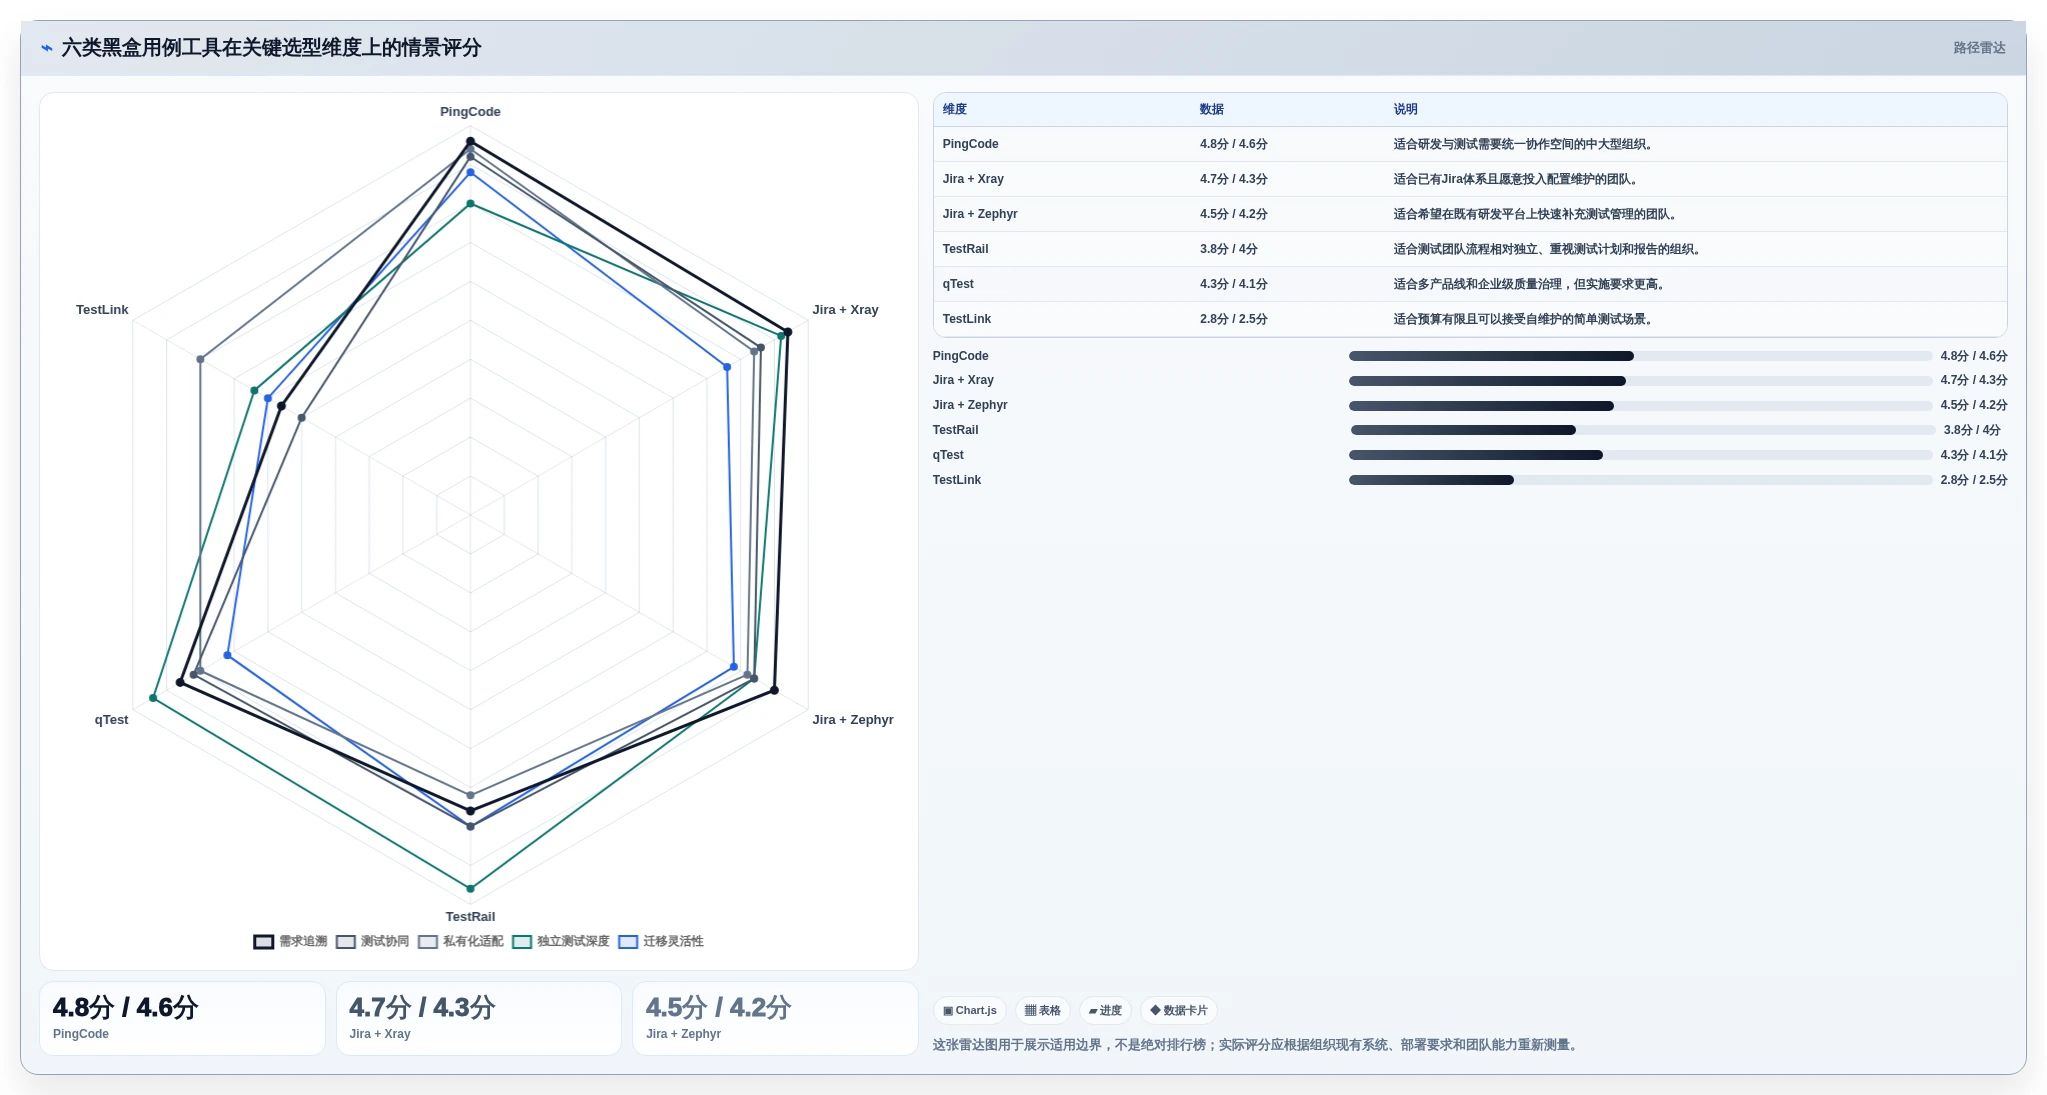Click the Jira + Xray progress bar
The height and width of the screenshot is (1095, 2047).
point(1640,381)
